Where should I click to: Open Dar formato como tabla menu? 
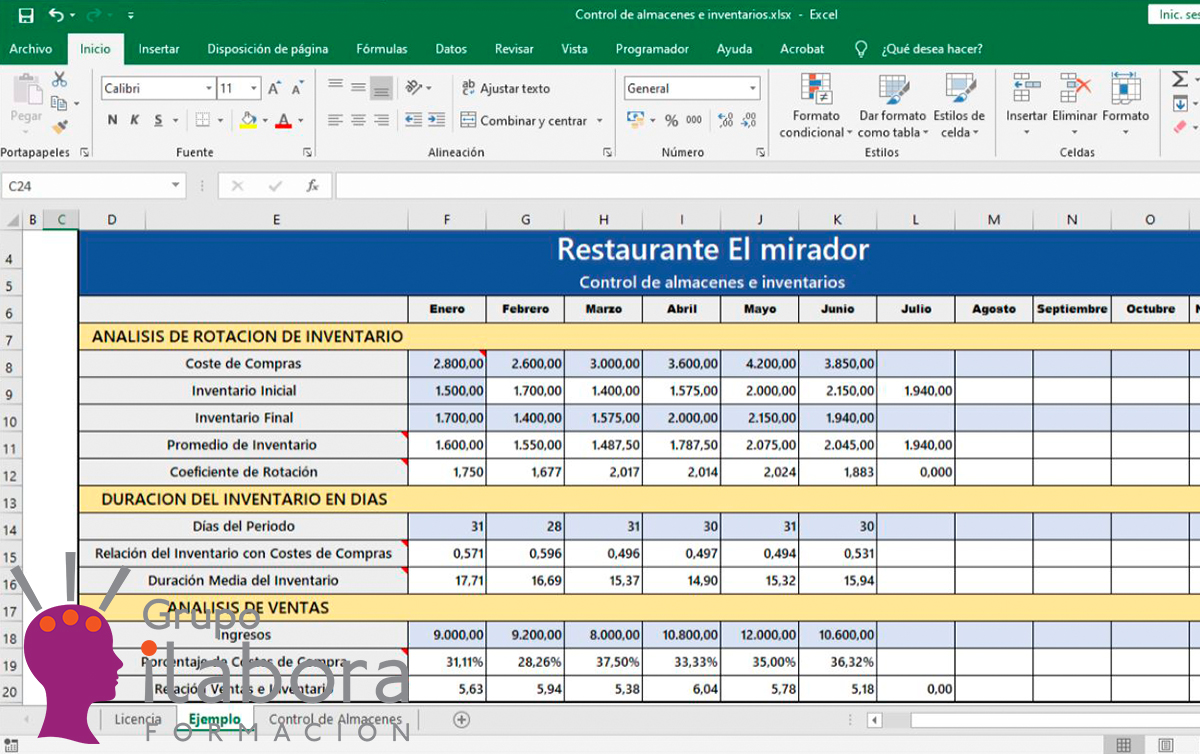(893, 106)
